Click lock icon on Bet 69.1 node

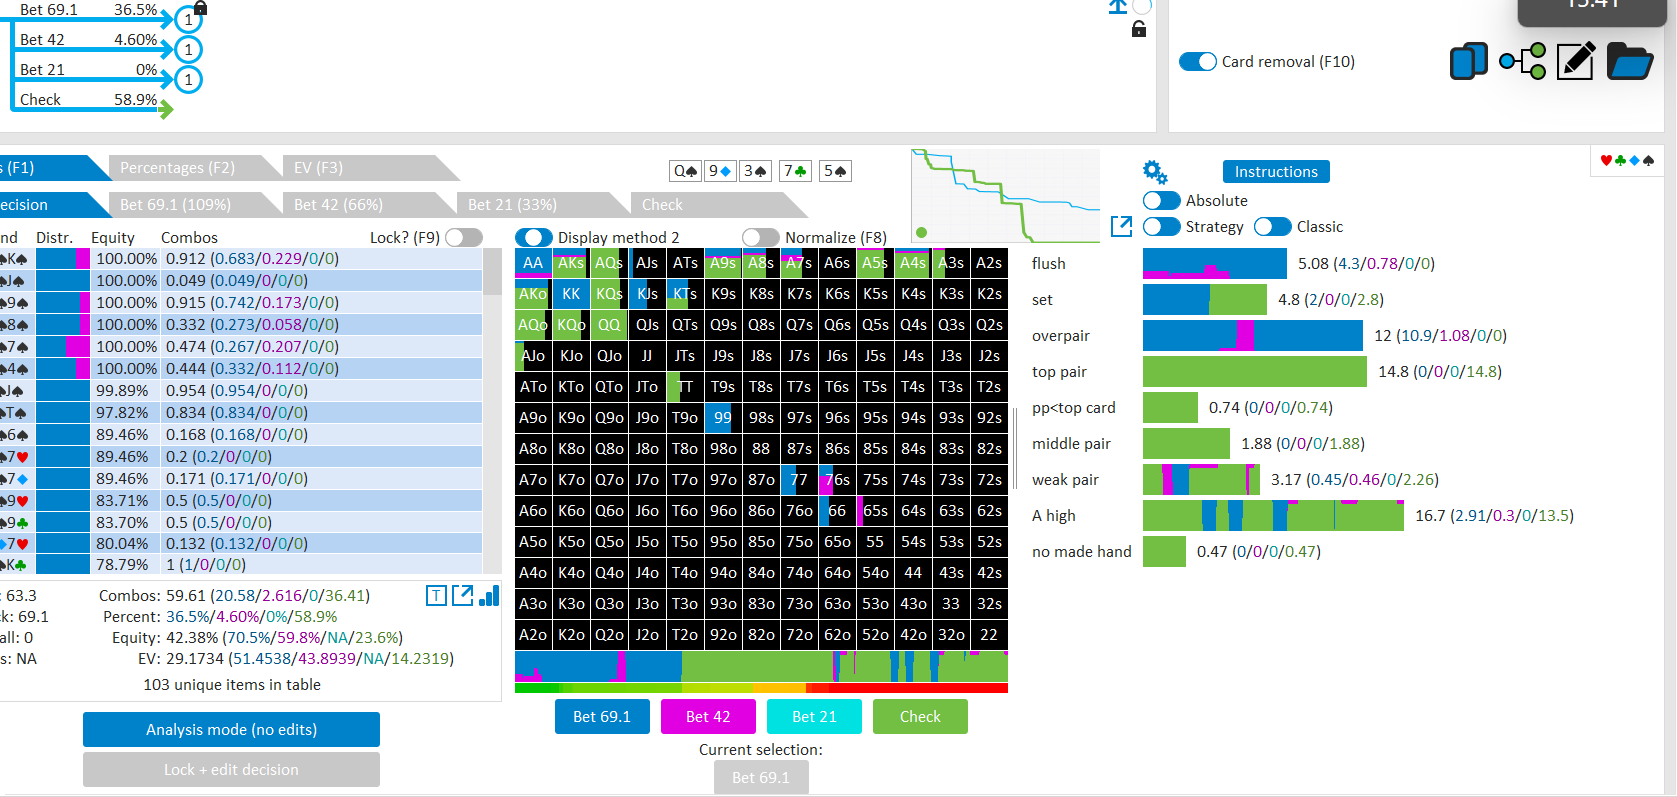tap(200, 8)
